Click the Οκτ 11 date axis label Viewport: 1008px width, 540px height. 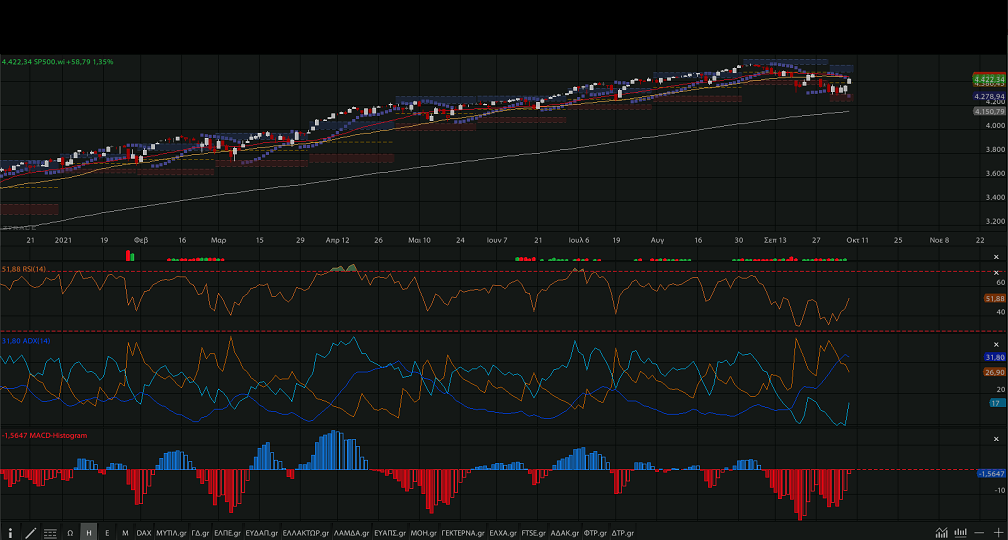(857, 240)
